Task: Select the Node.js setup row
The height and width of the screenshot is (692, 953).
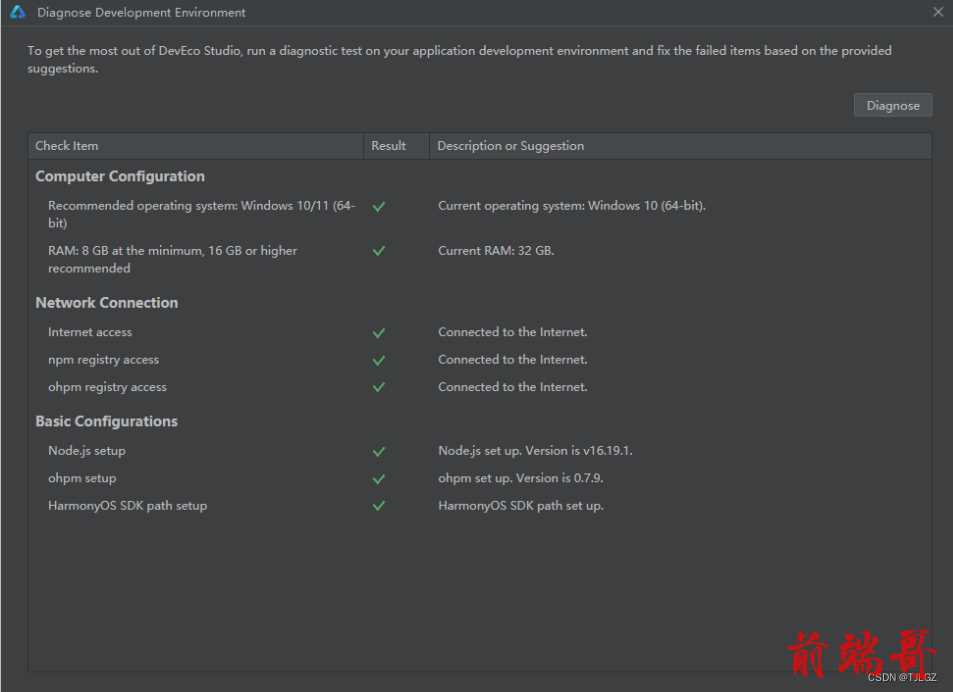Action: [x=480, y=451]
